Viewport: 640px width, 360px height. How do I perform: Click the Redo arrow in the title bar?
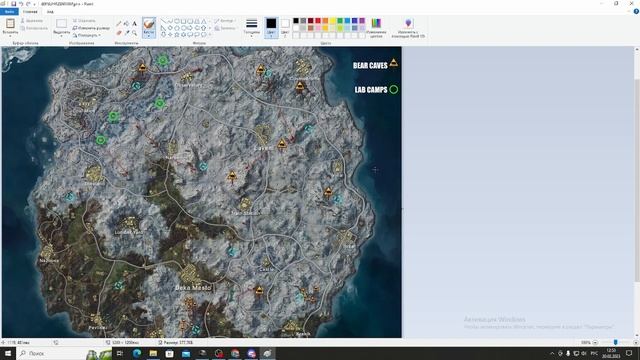click(28, 4)
